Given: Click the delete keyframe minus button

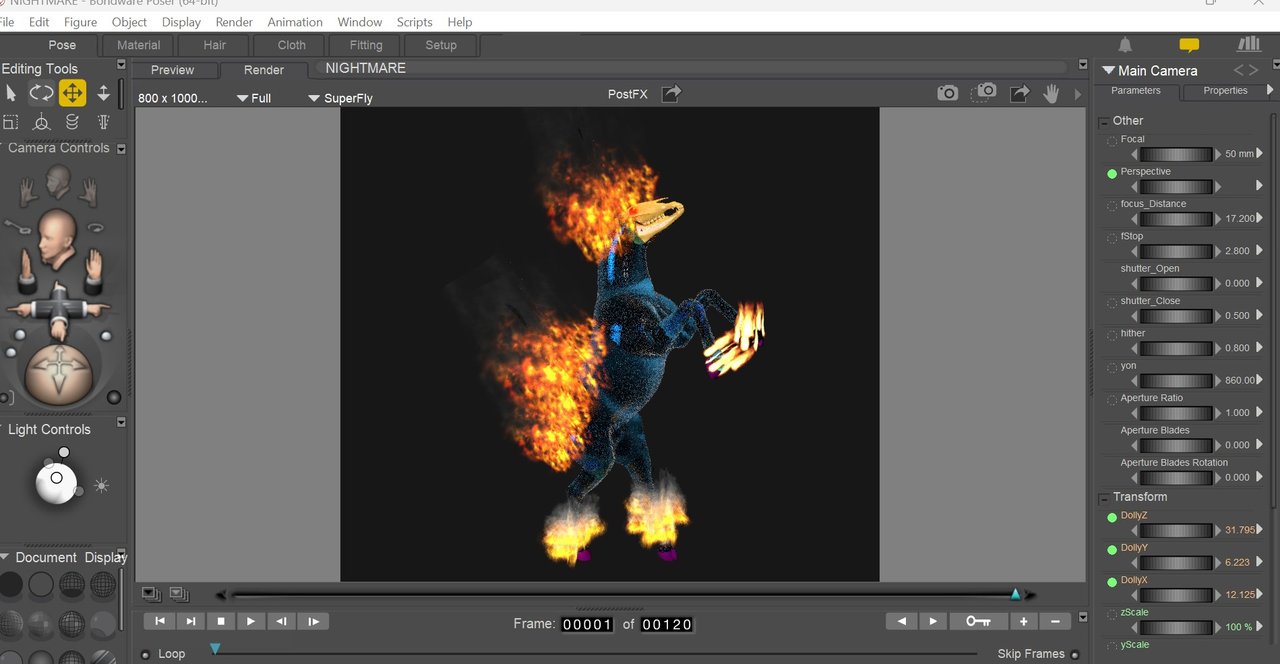Looking at the screenshot, I should pos(1055,621).
